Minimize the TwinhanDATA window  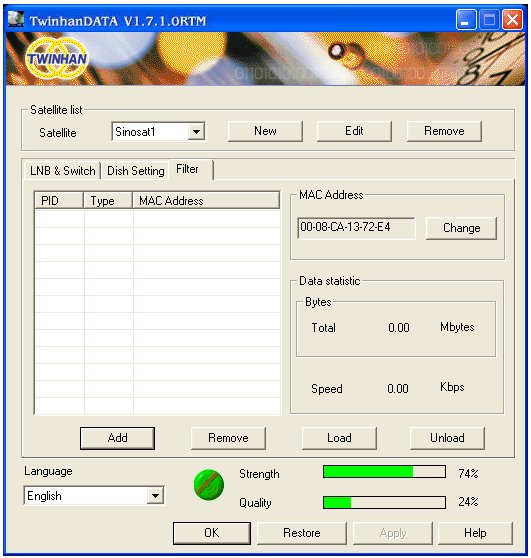[466, 20]
